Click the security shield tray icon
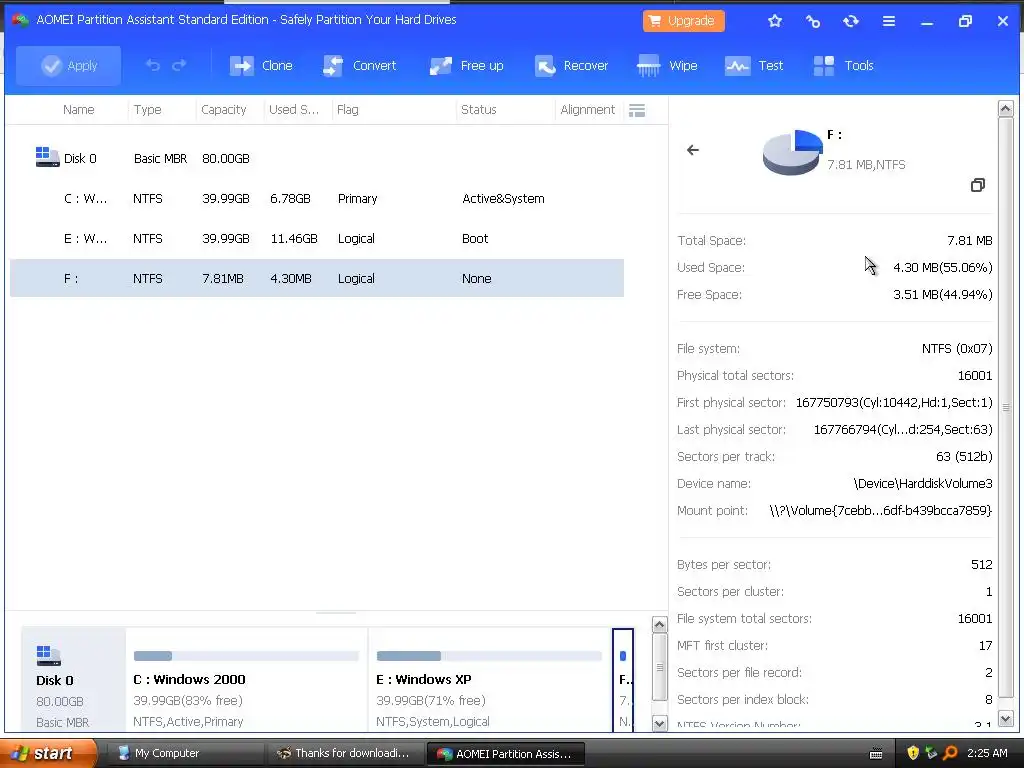 (913, 754)
